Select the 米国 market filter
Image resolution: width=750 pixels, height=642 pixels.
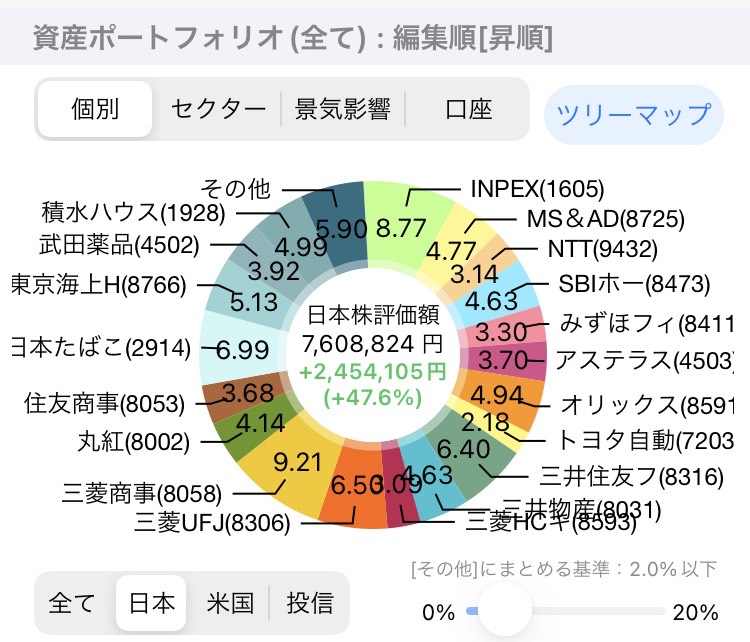[x=230, y=603]
